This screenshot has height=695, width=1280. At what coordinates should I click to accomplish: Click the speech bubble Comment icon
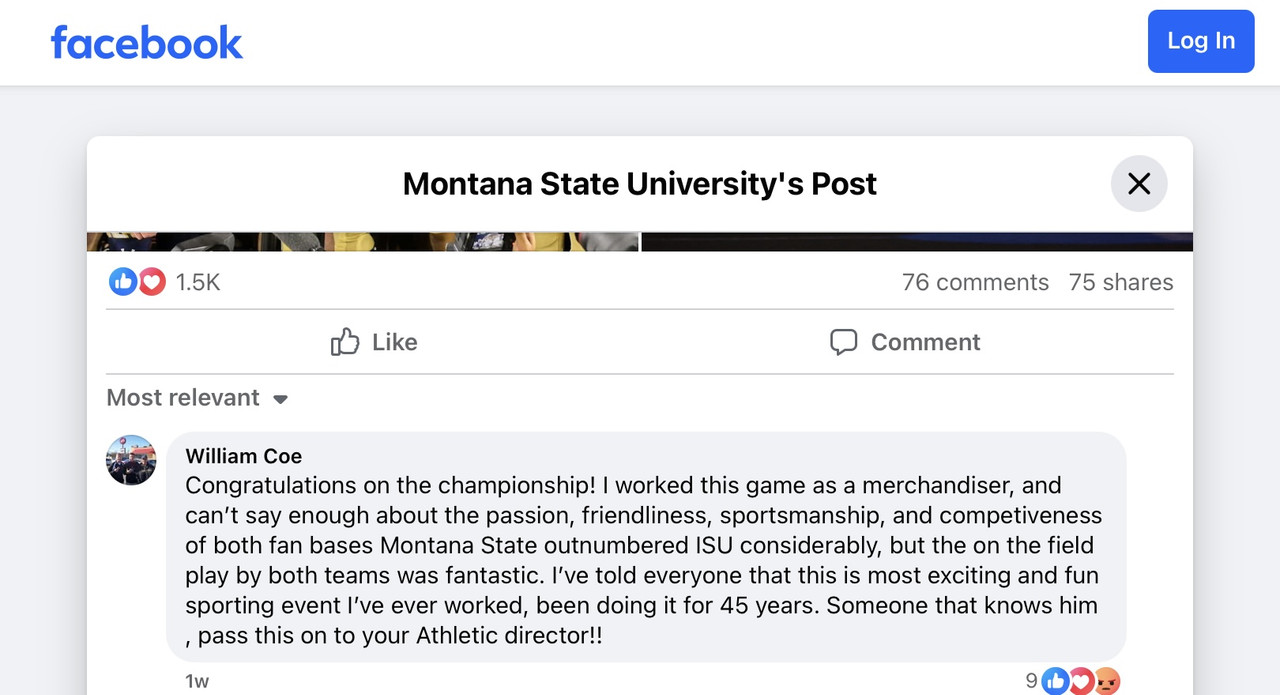tap(843, 342)
